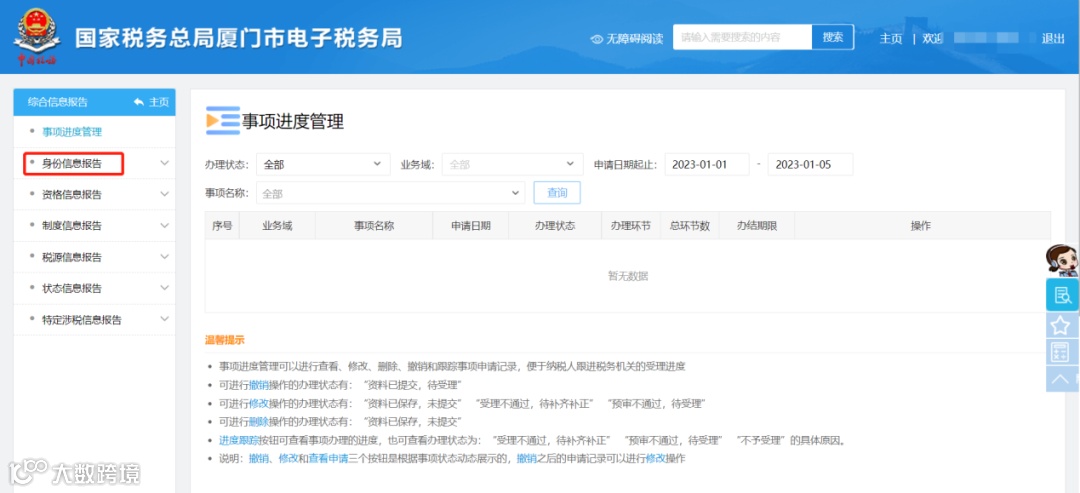Click the 序号 column header
This screenshot has height=493, width=1080.
pos(222,226)
